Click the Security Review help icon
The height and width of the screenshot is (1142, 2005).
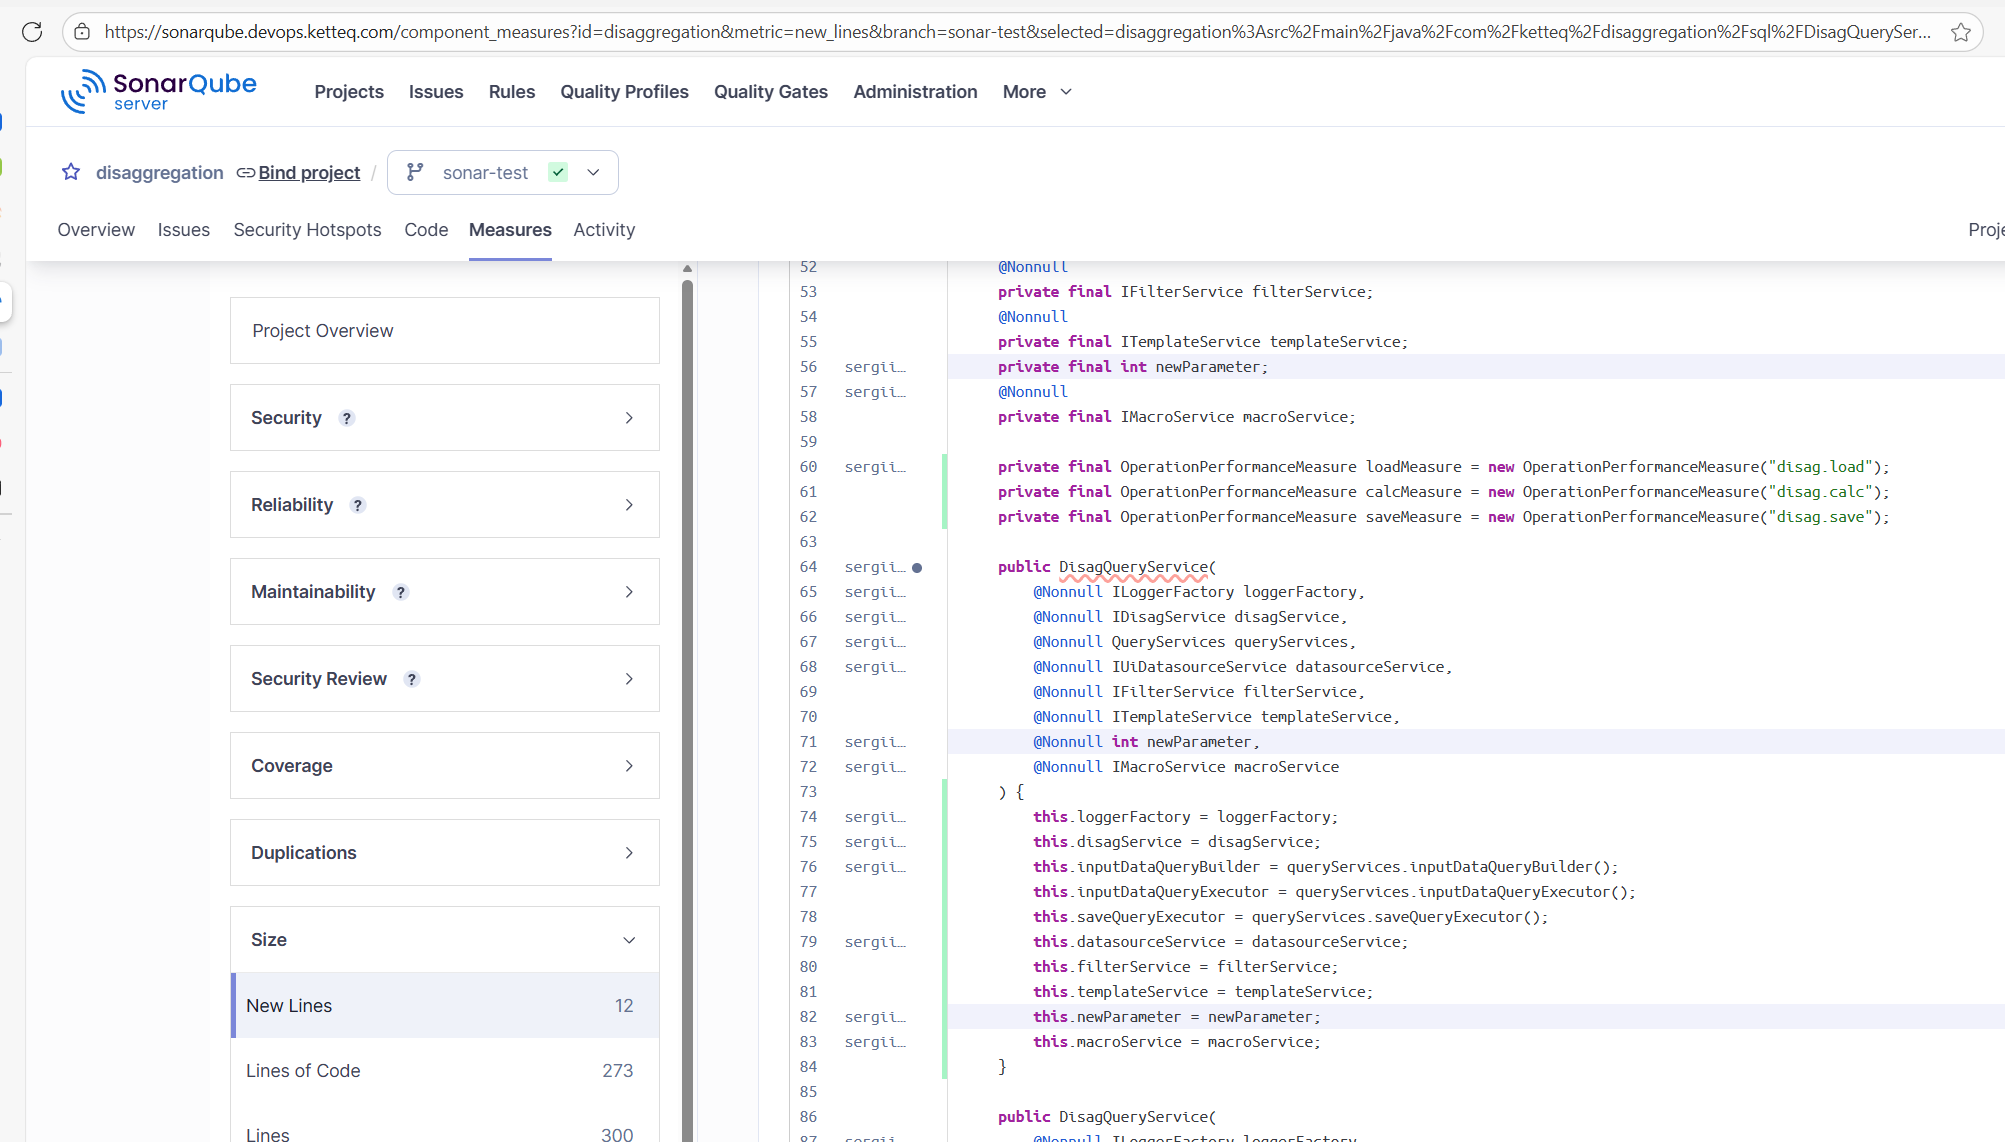[x=412, y=679]
